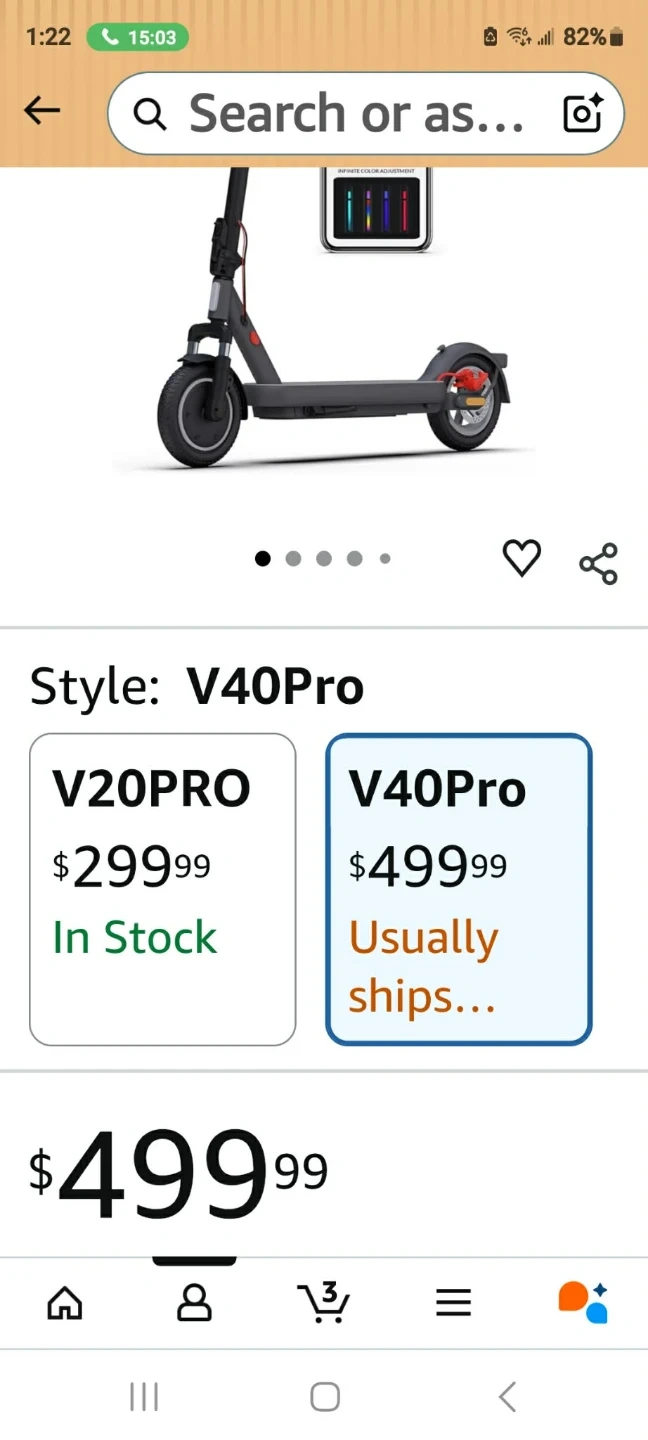Tap the back arrow icon

click(x=42, y=112)
